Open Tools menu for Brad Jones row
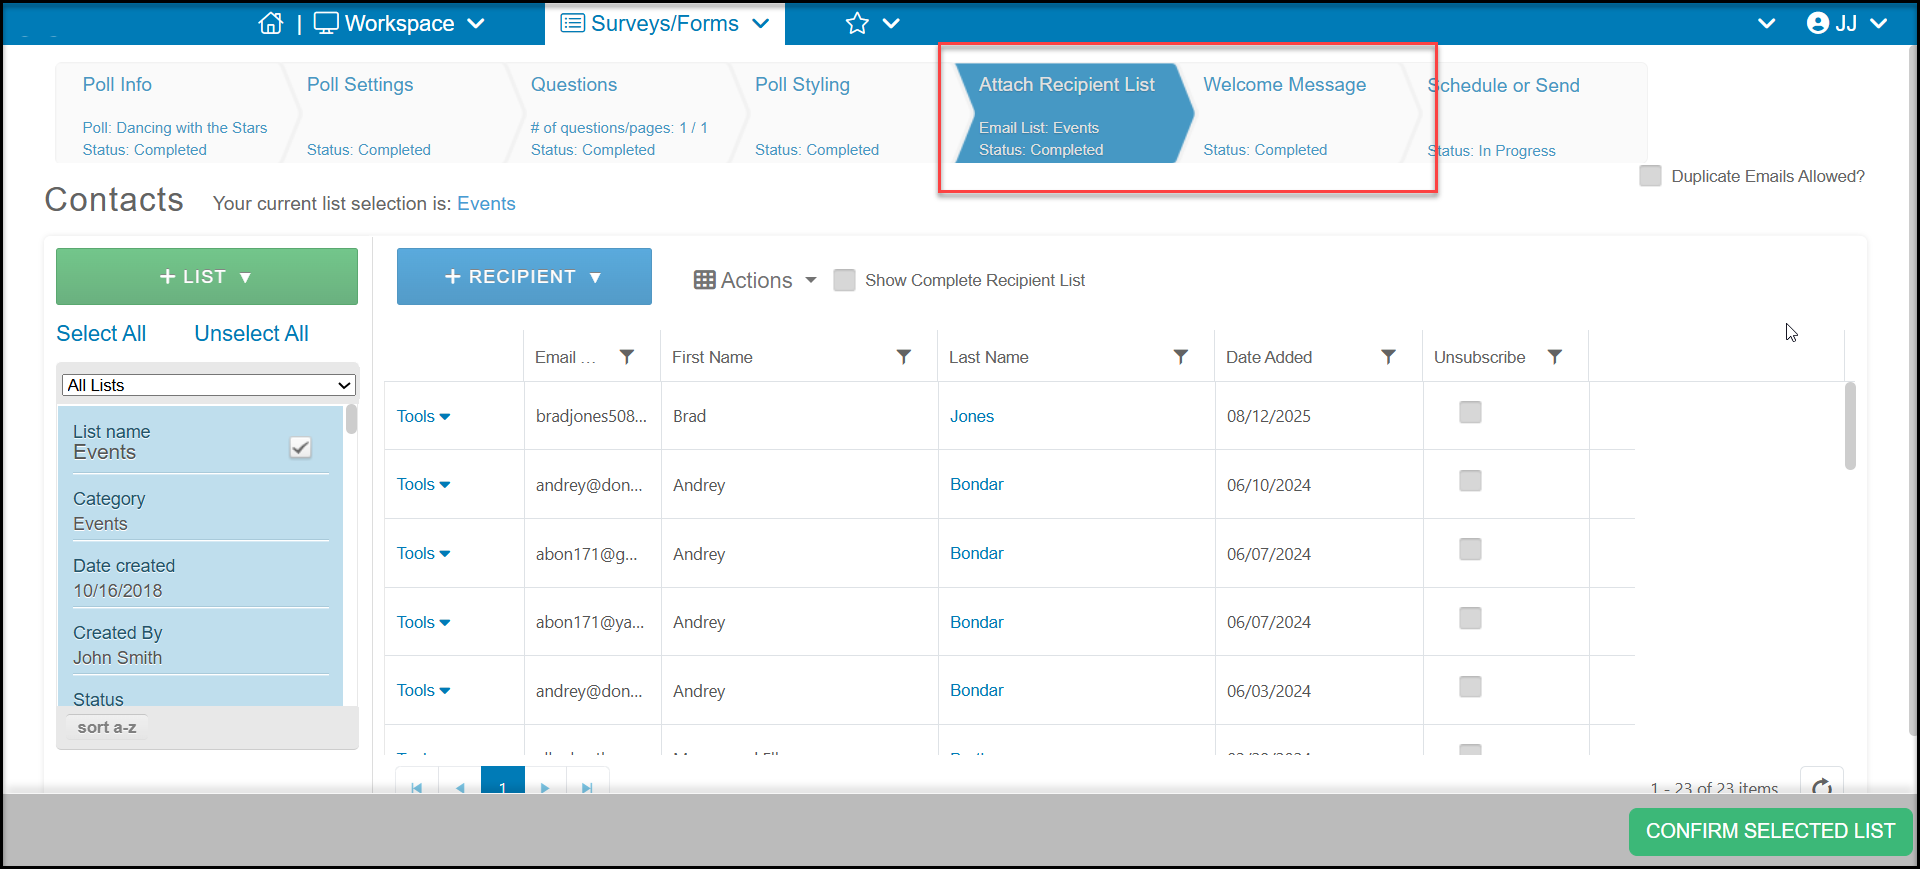Image resolution: width=1920 pixels, height=869 pixels. point(423,416)
